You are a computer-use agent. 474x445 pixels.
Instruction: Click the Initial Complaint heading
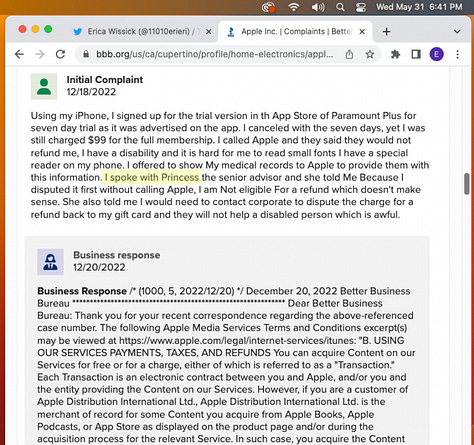[105, 80]
